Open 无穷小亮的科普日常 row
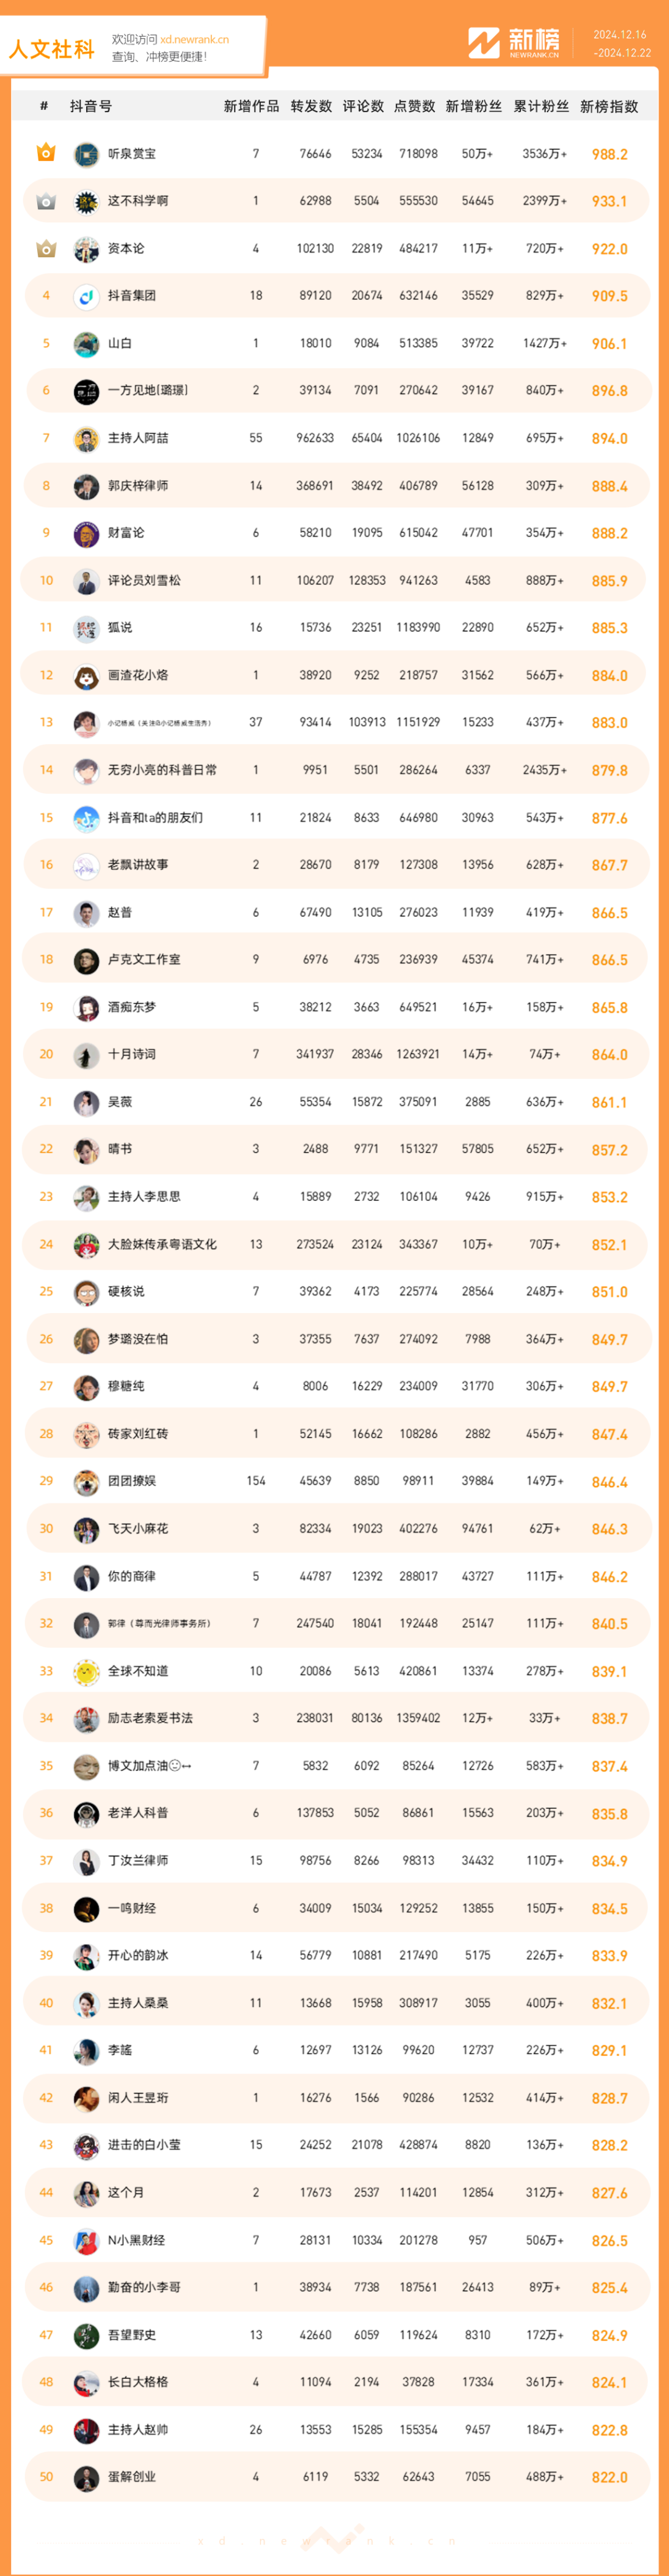This screenshot has height=2576, width=669. (336, 770)
